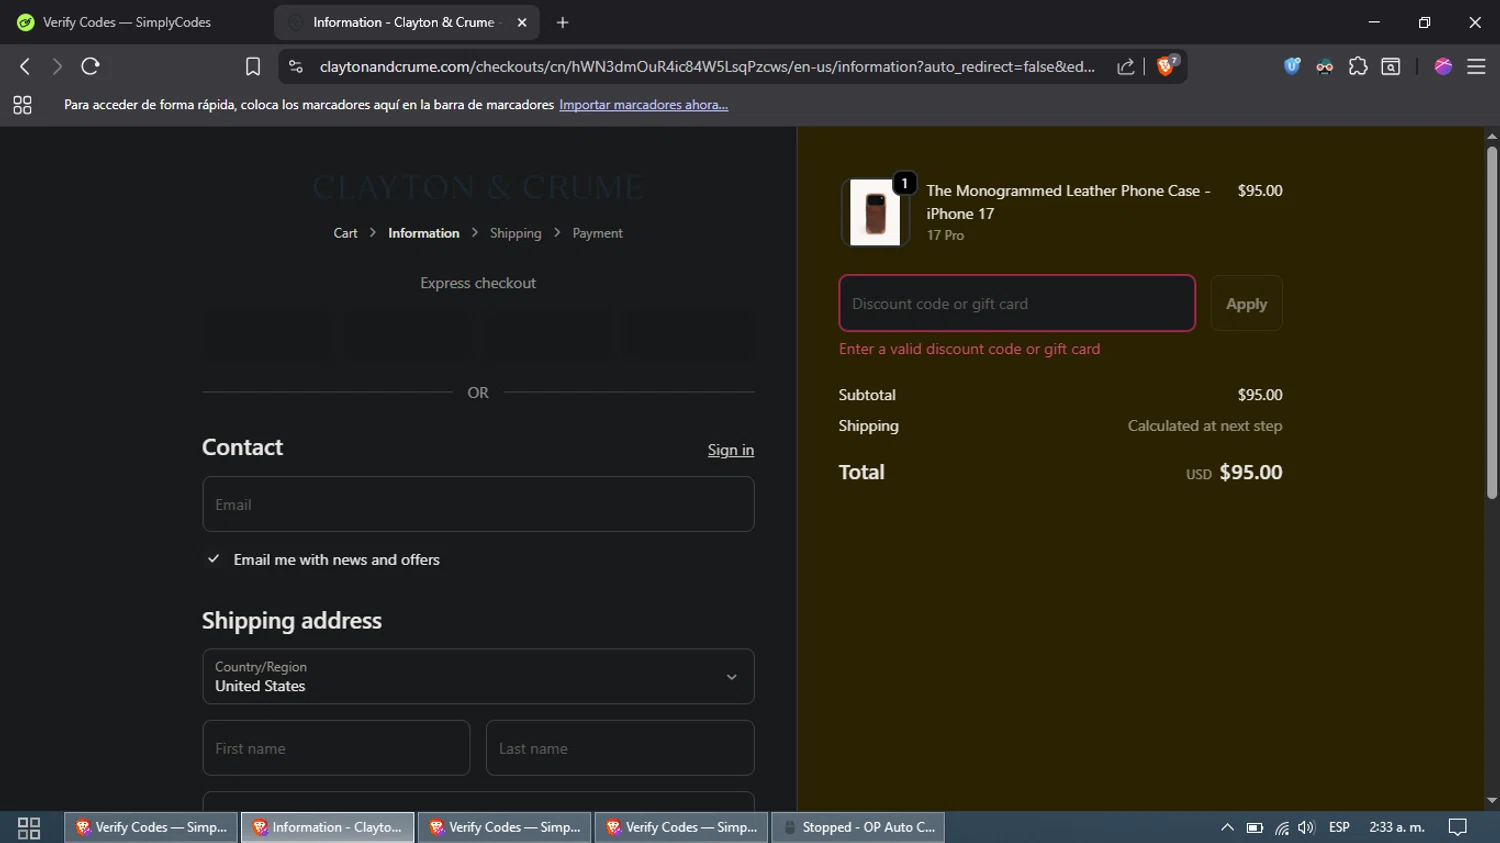Open a new tab with plus button
1500x843 pixels.
click(x=563, y=22)
